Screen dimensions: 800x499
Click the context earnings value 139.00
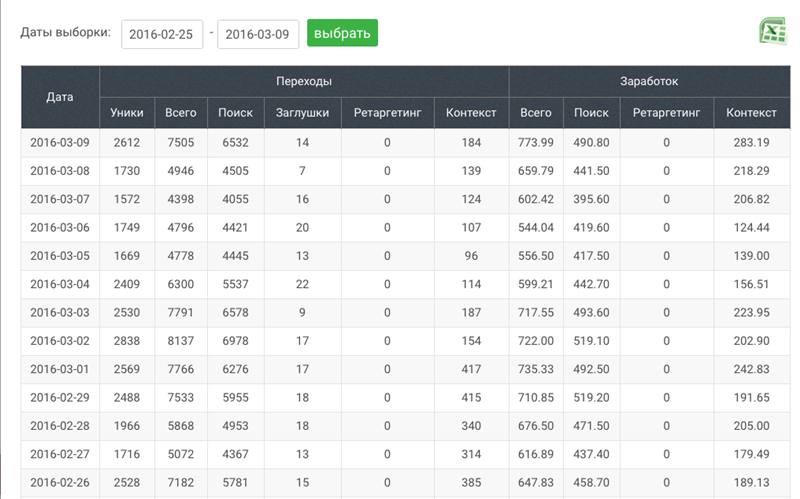[751, 256]
